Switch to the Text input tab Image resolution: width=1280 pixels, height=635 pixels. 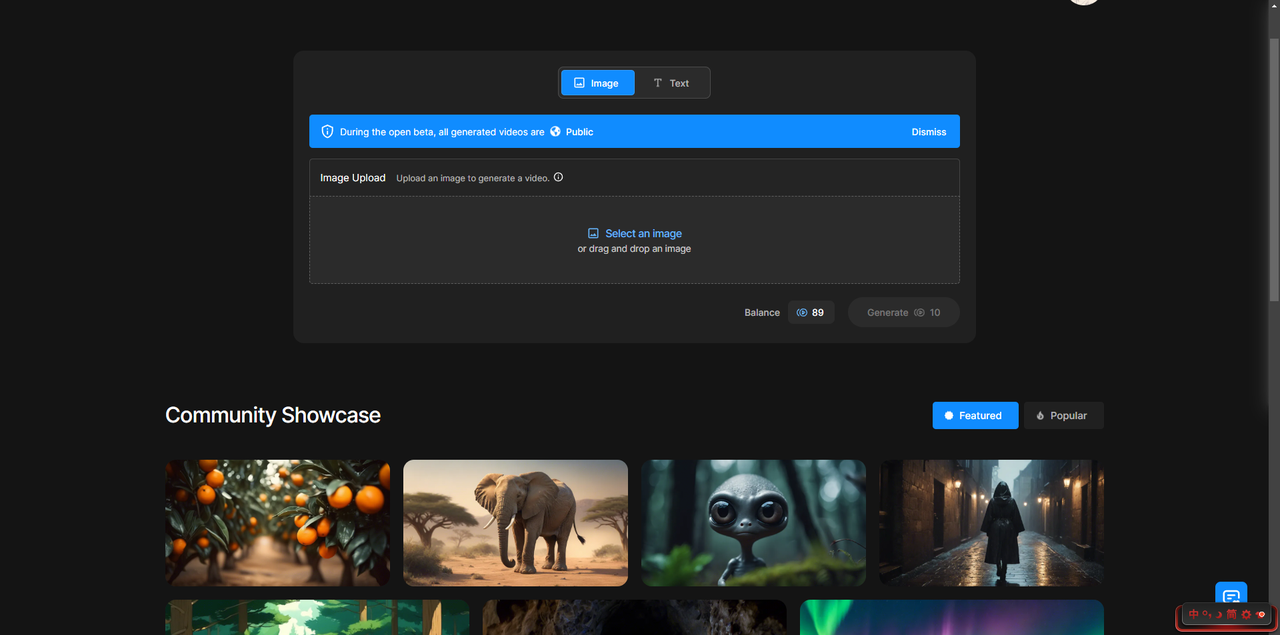[671, 83]
